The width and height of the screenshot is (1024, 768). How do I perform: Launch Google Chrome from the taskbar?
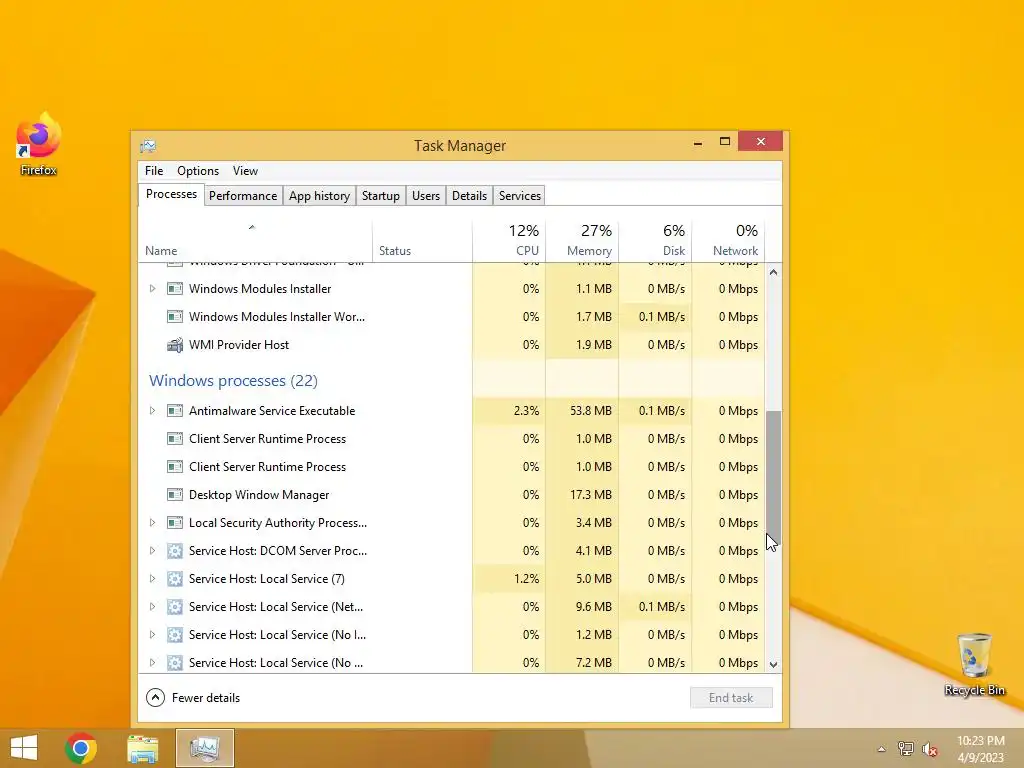(81, 748)
